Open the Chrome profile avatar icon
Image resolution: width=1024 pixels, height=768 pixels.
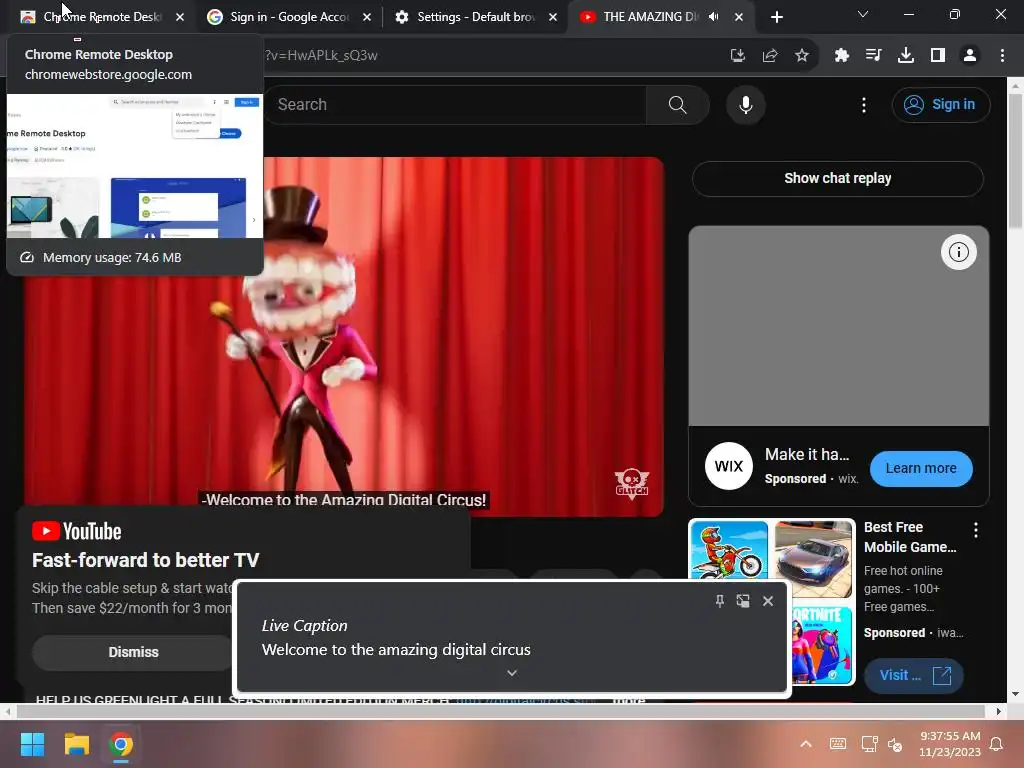pos(970,56)
